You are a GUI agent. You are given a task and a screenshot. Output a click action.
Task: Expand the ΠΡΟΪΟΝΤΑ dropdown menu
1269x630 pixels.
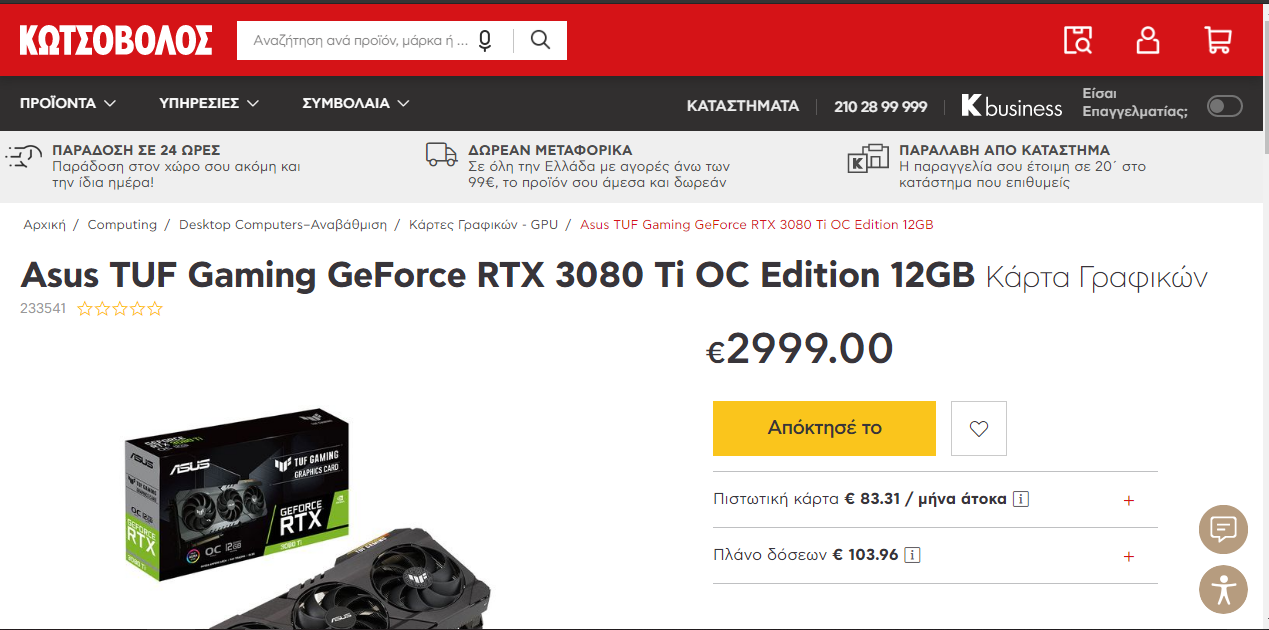click(68, 103)
